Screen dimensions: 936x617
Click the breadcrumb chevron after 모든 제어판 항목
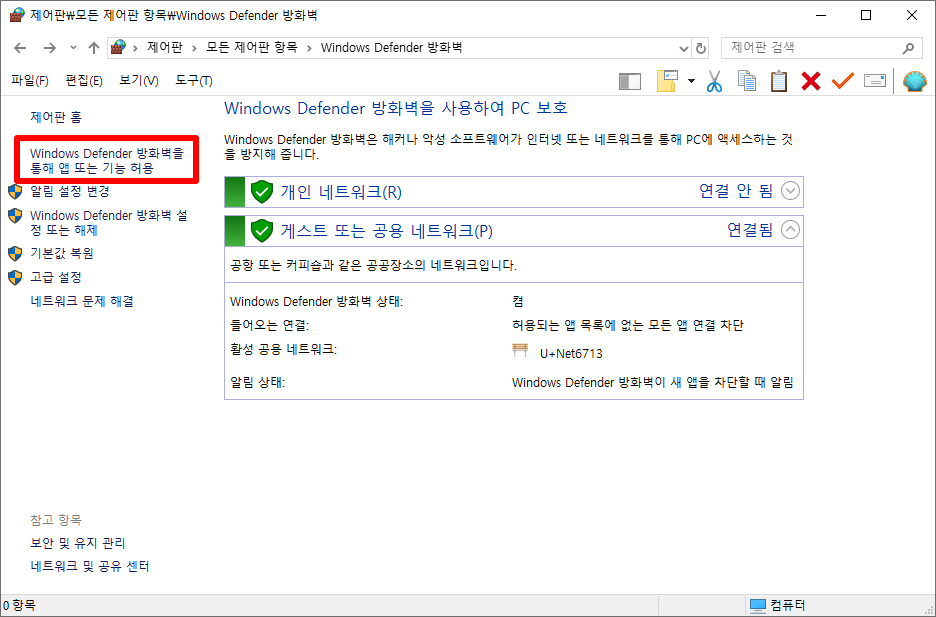tap(309, 48)
